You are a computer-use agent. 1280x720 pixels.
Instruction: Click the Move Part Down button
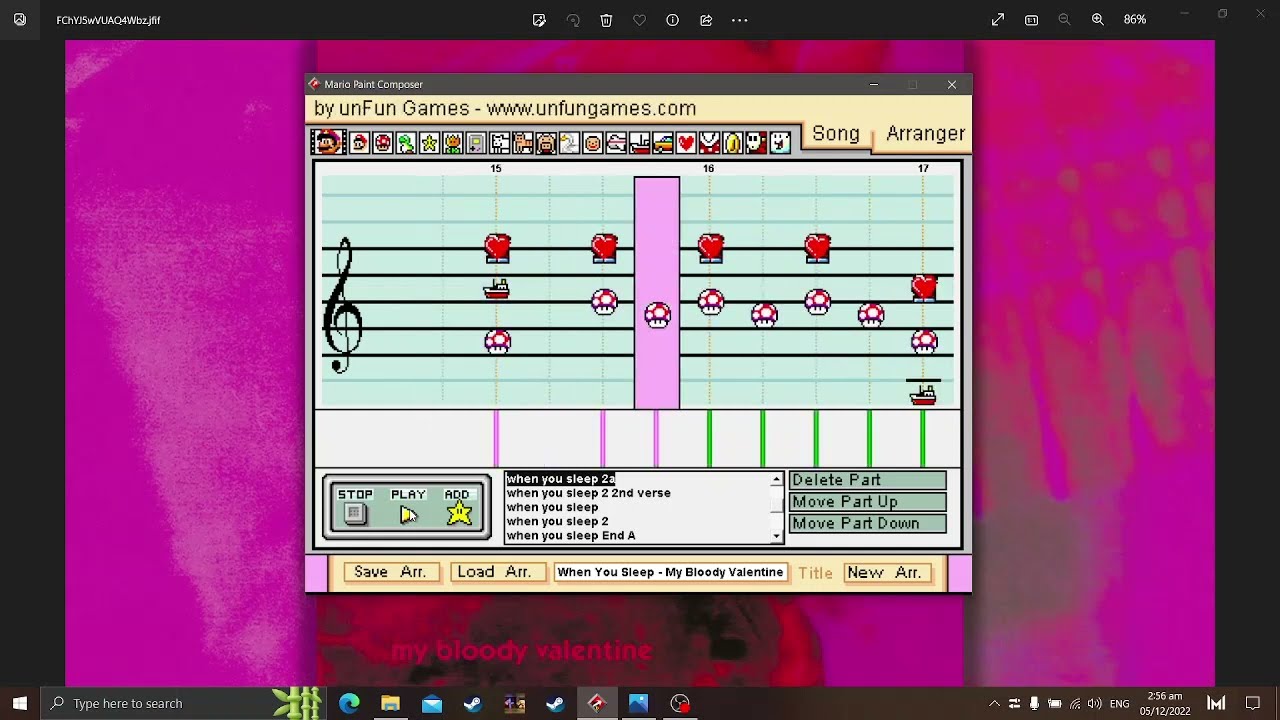click(867, 523)
